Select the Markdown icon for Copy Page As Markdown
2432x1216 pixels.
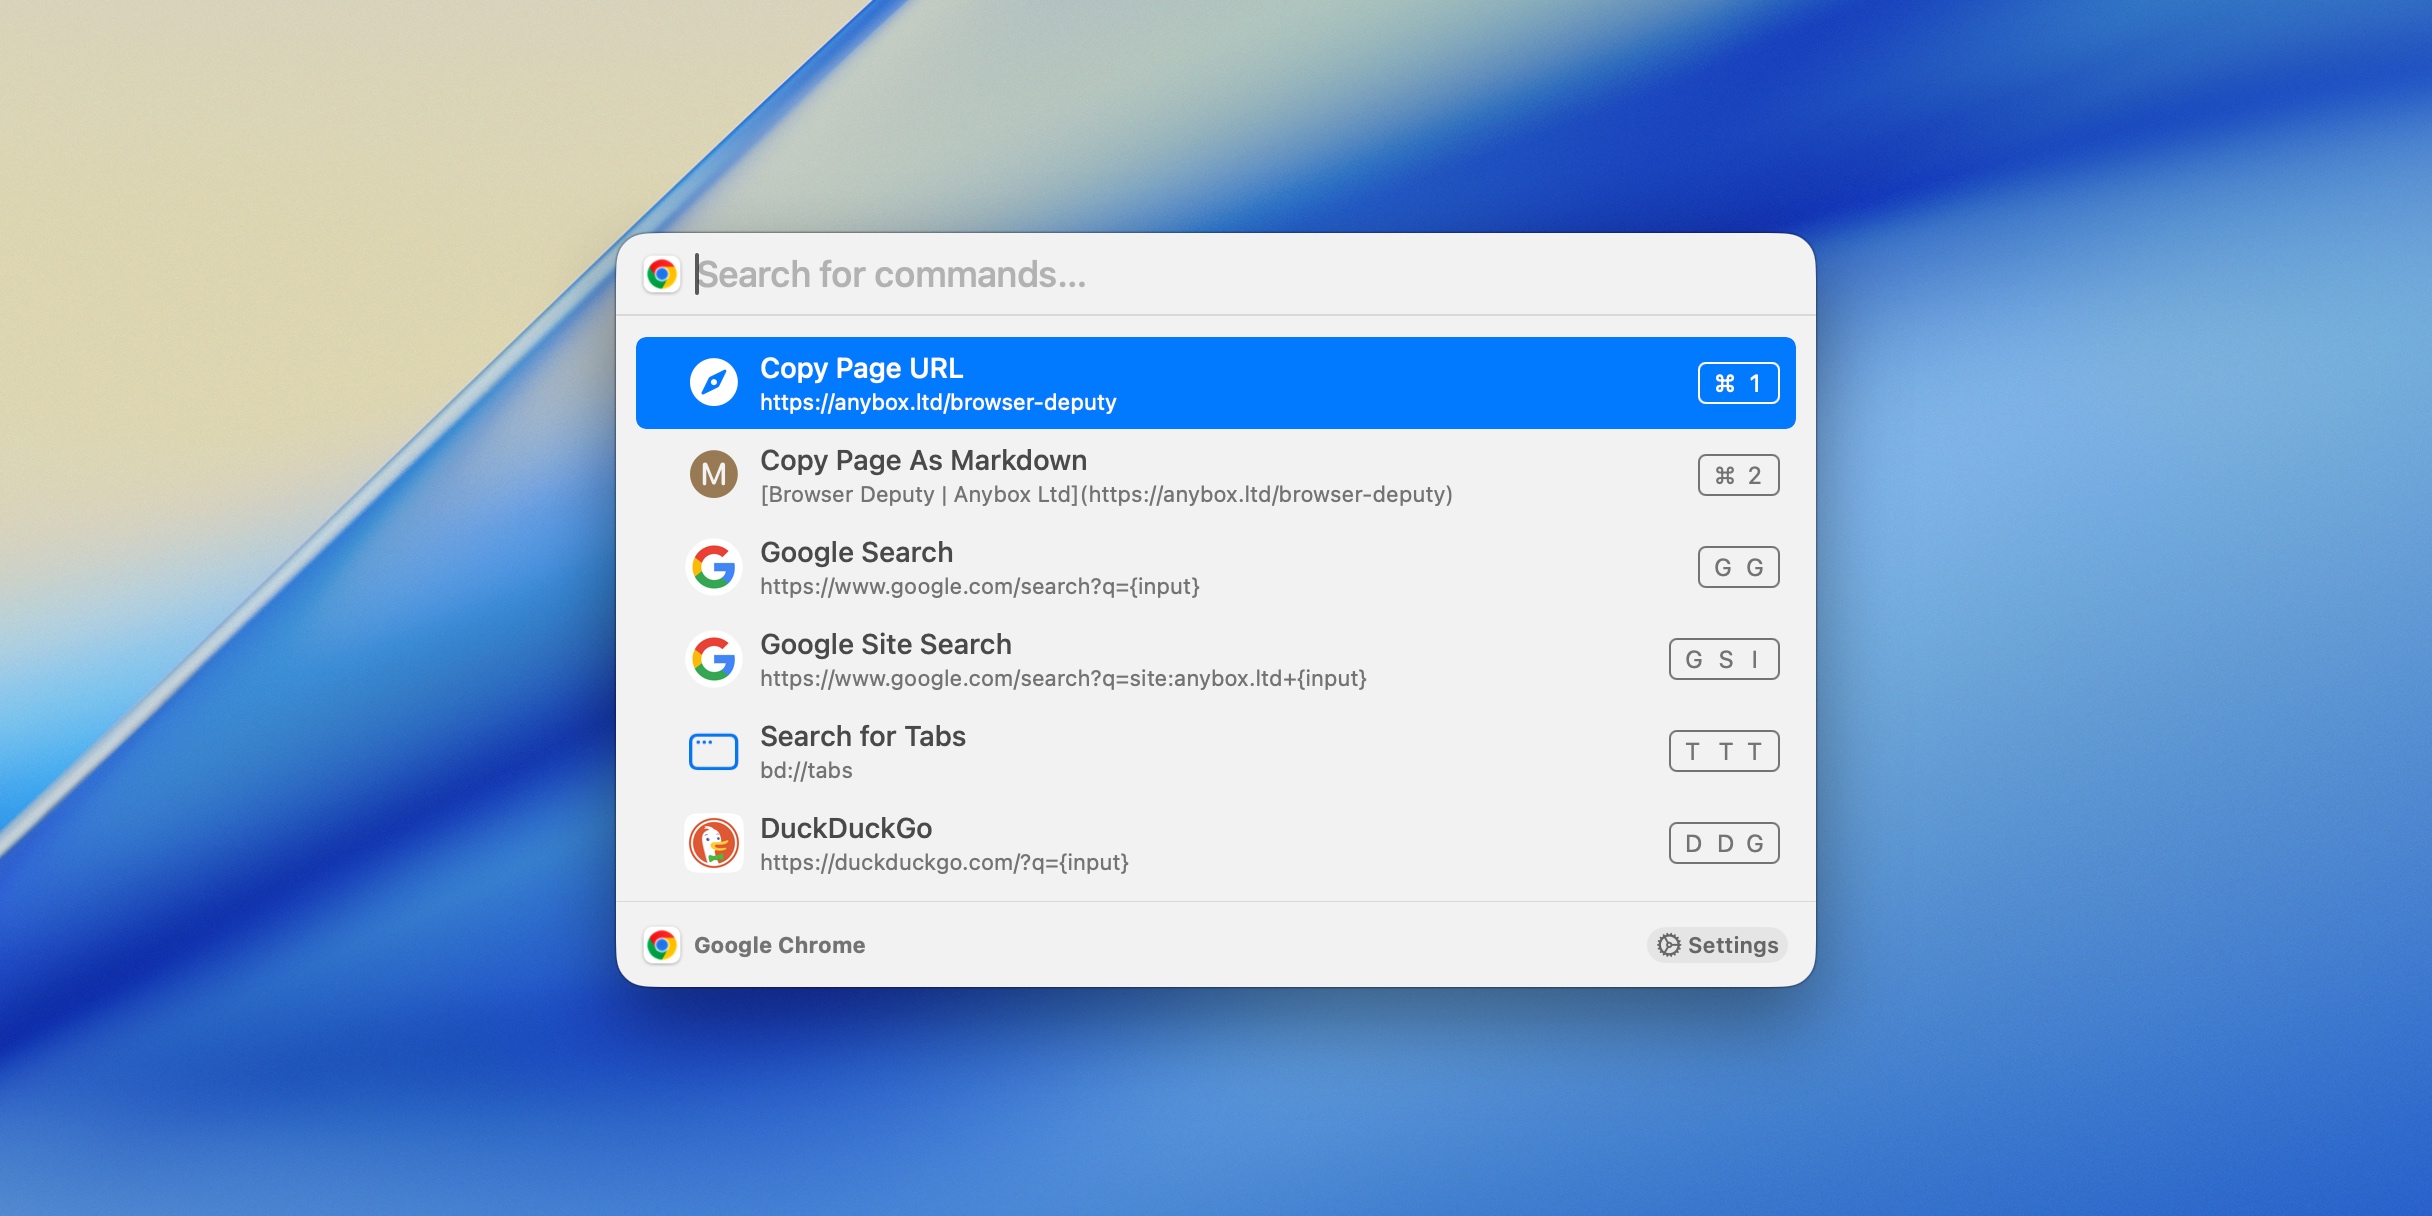[x=714, y=474]
